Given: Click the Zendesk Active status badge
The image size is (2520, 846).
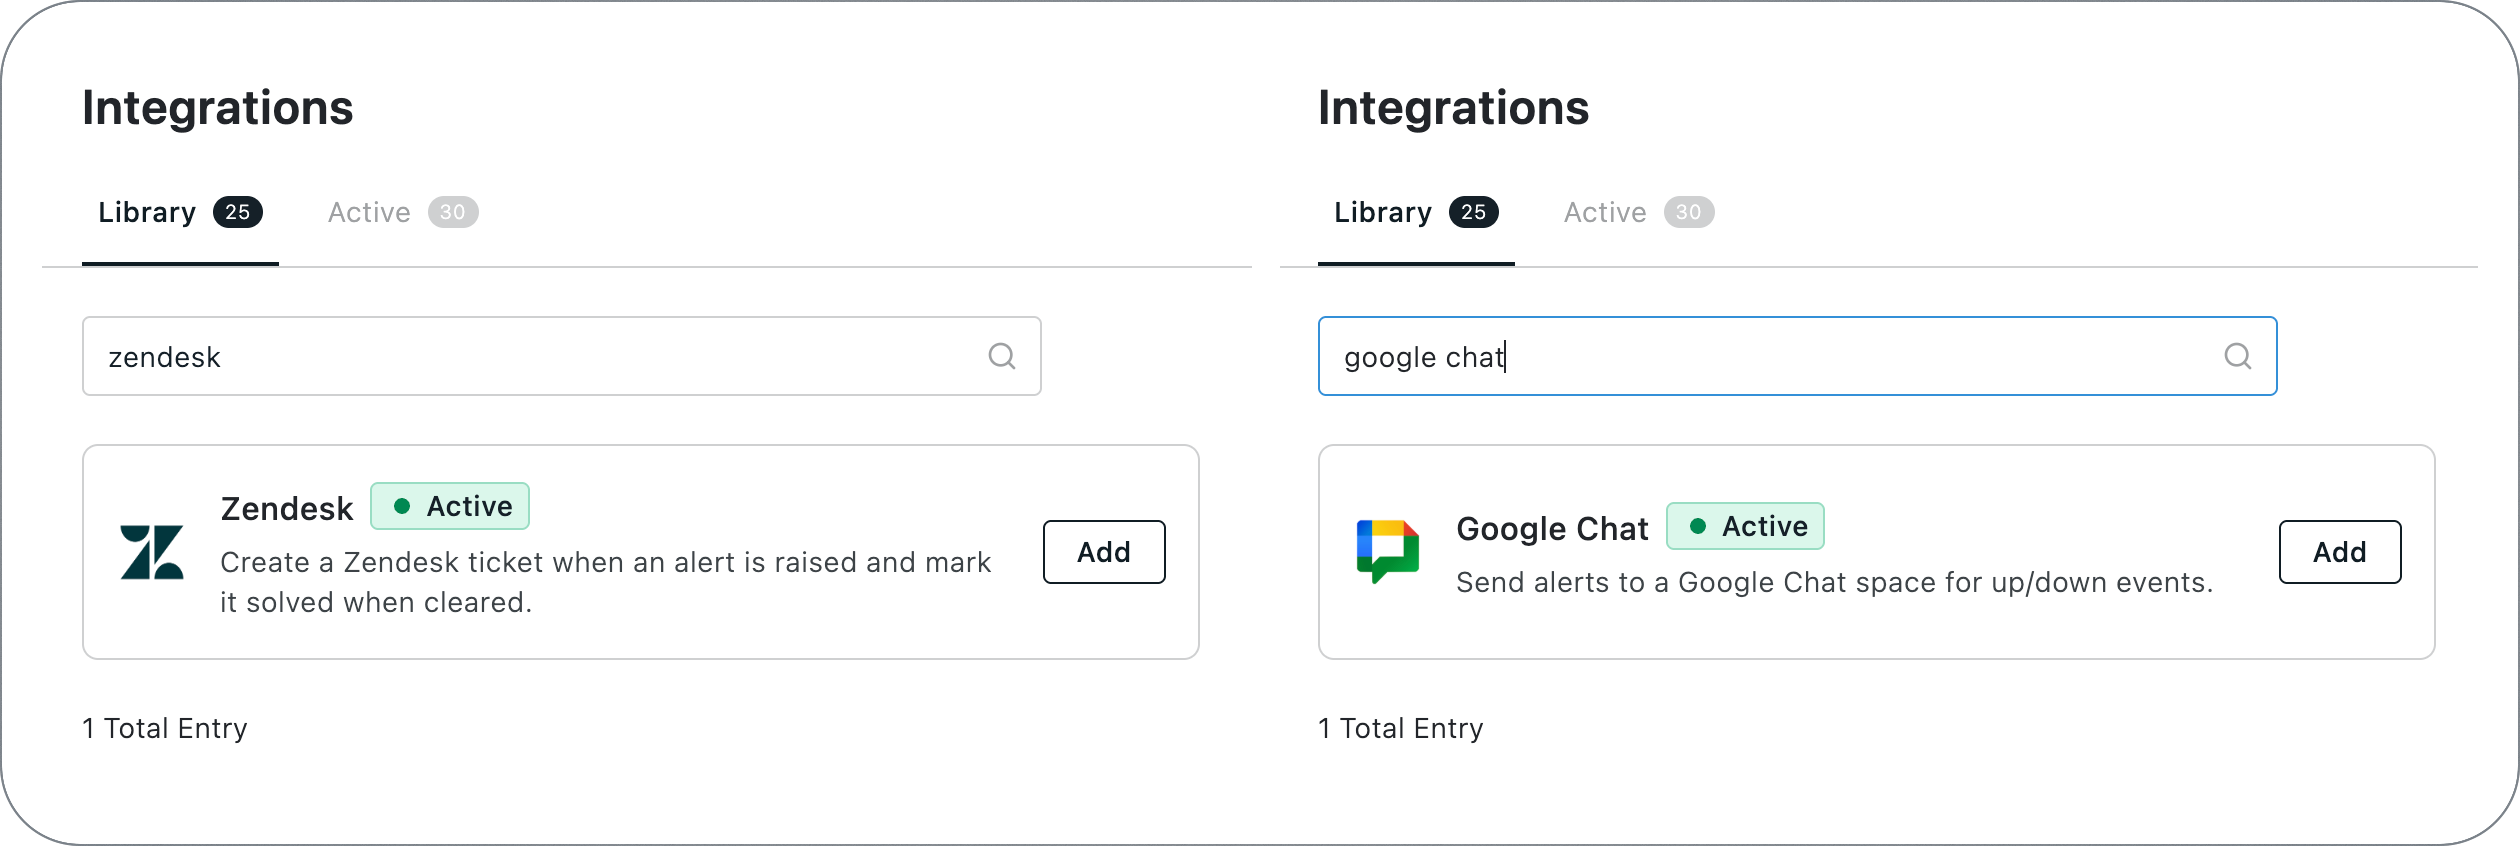Looking at the screenshot, I should [x=450, y=506].
